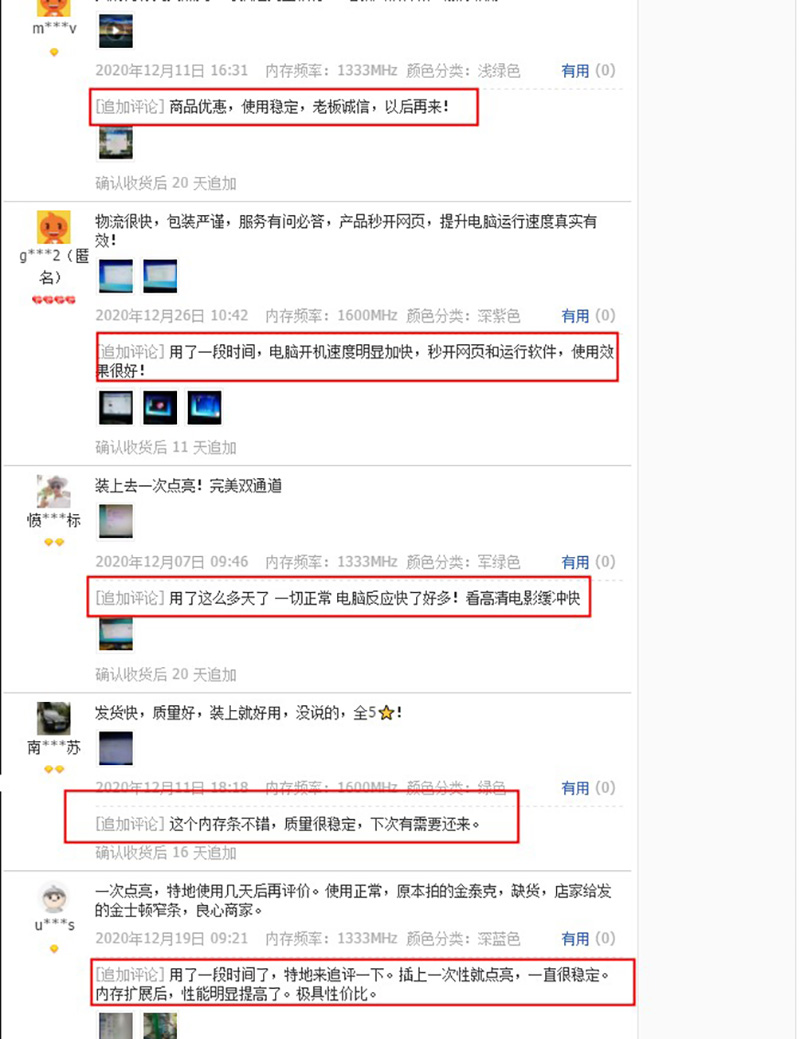Open second photo in g***2's review
Viewport: 800px width, 1039px height.
[160, 276]
